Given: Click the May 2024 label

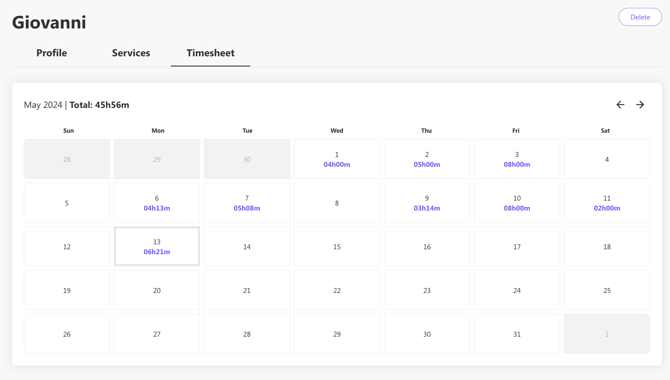Looking at the screenshot, I should (x=43, y=105).
